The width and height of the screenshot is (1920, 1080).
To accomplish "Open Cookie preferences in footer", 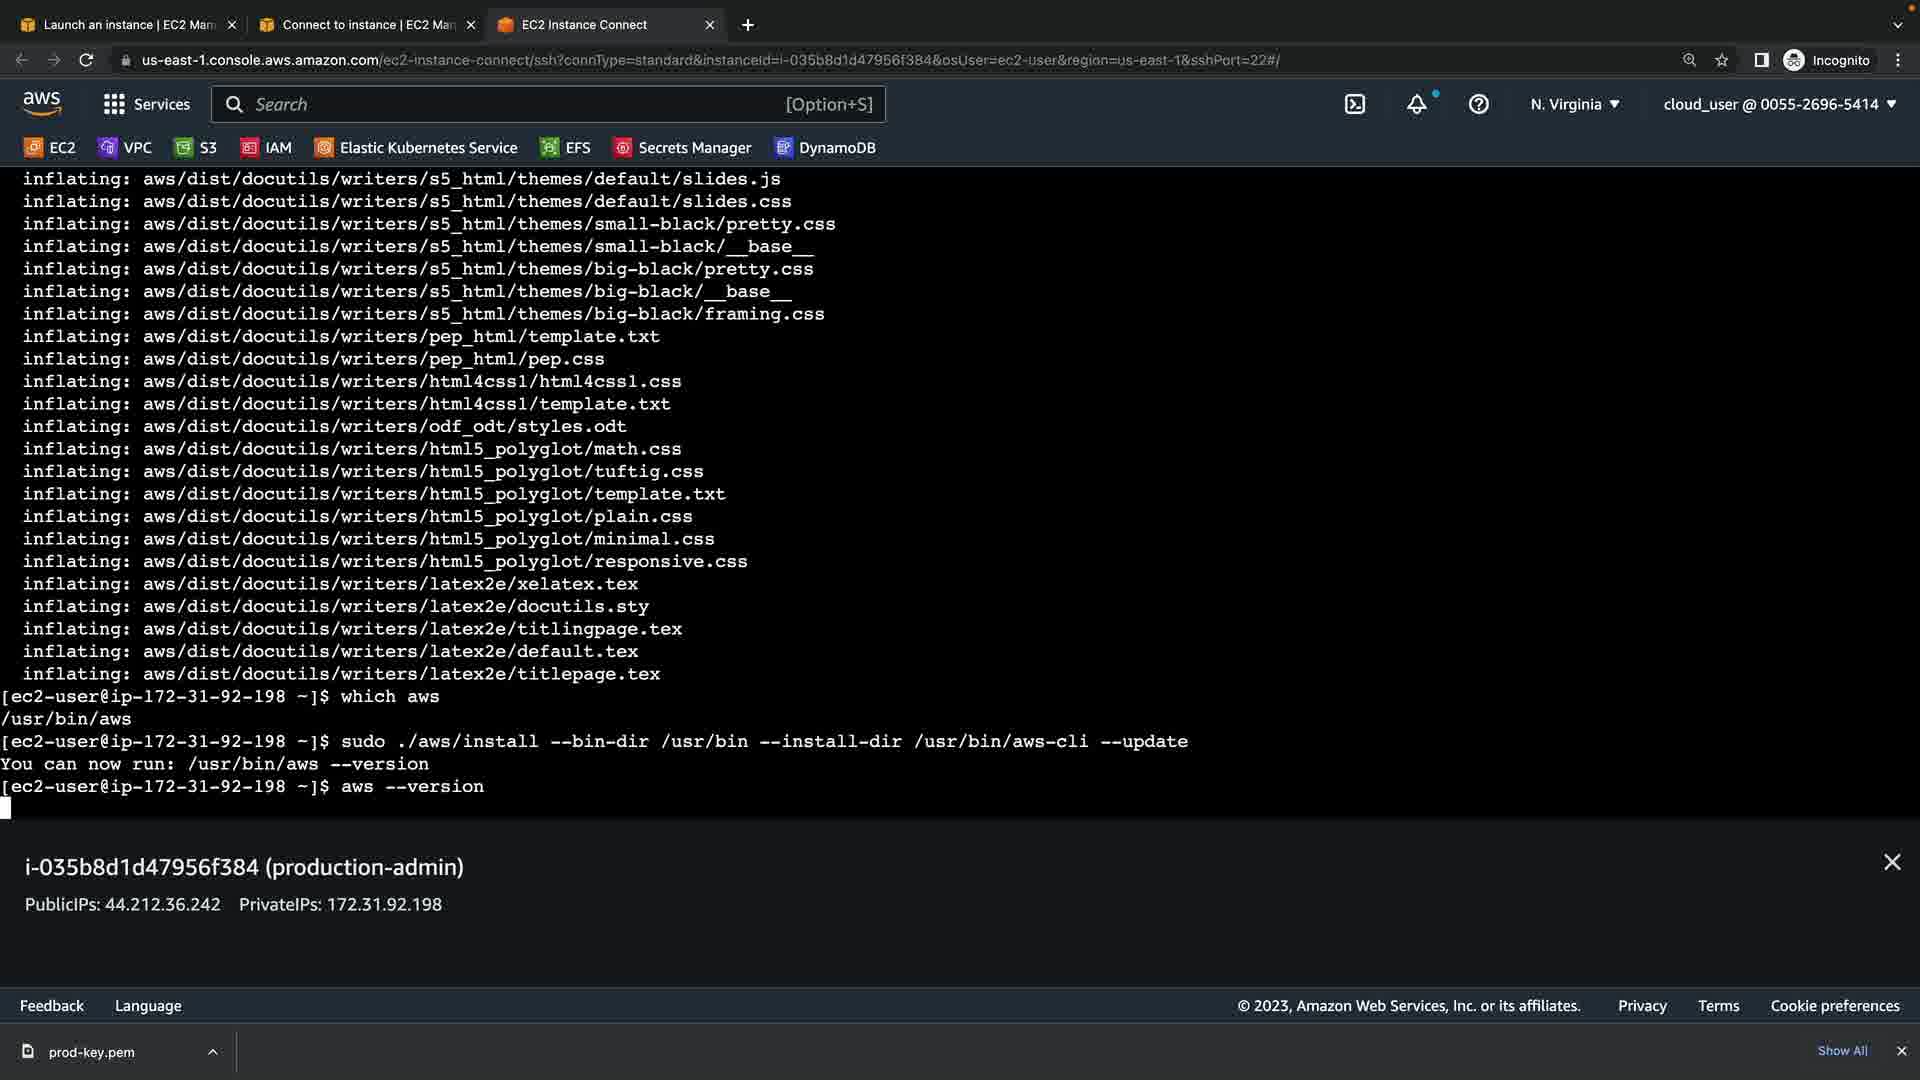I will point(1834,1006).
